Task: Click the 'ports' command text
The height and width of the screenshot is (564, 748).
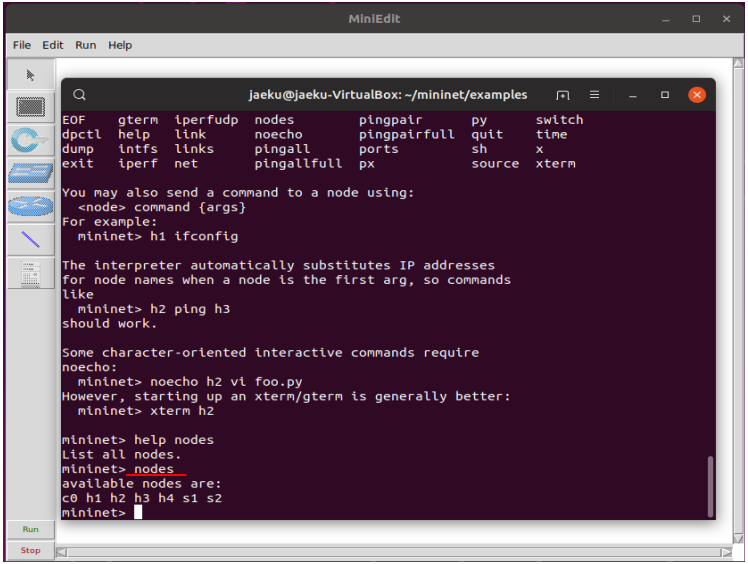Action: (x=378, y=149)
